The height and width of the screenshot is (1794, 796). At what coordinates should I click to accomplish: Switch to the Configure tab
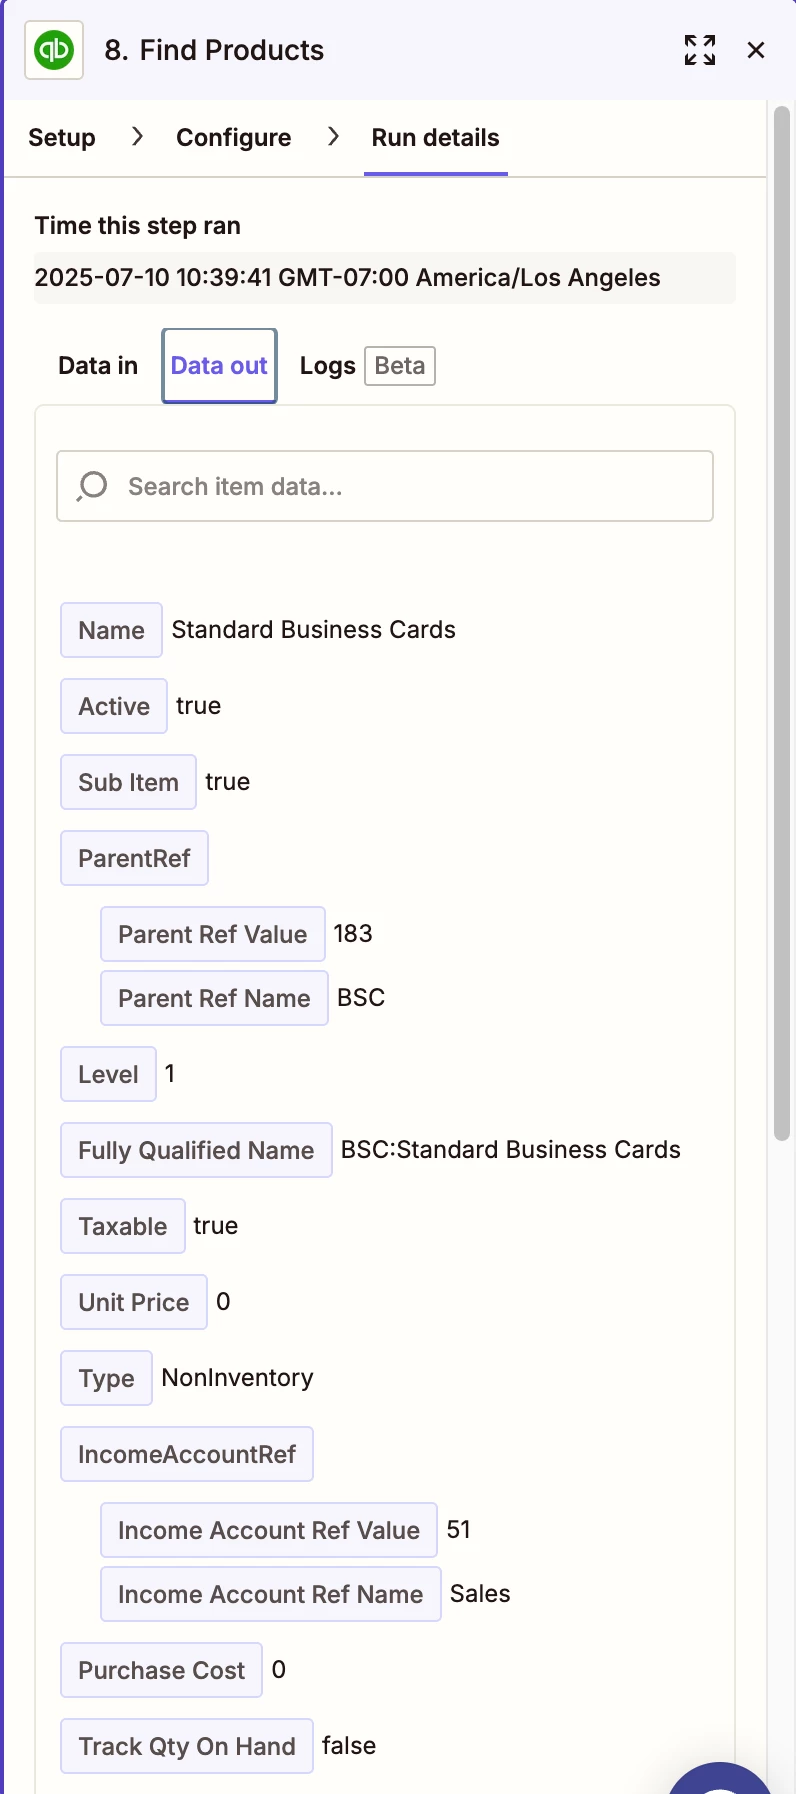[x=233, y=137]
